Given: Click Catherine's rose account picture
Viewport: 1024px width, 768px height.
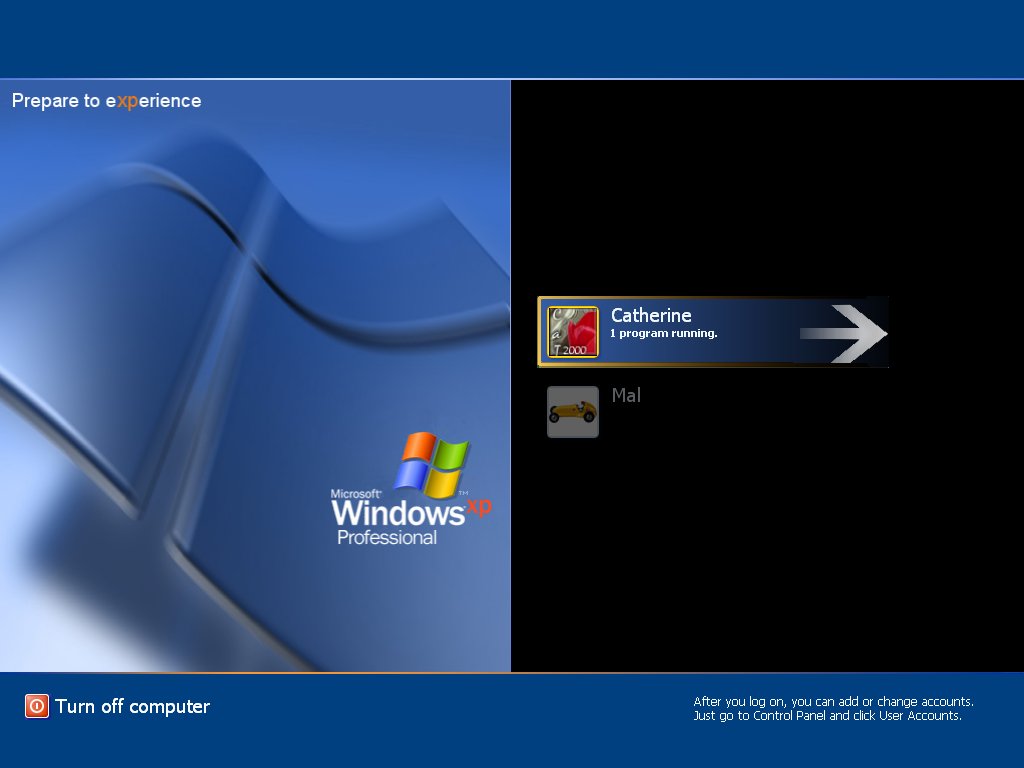Looking at the screenshot, I should coord(572,331).
